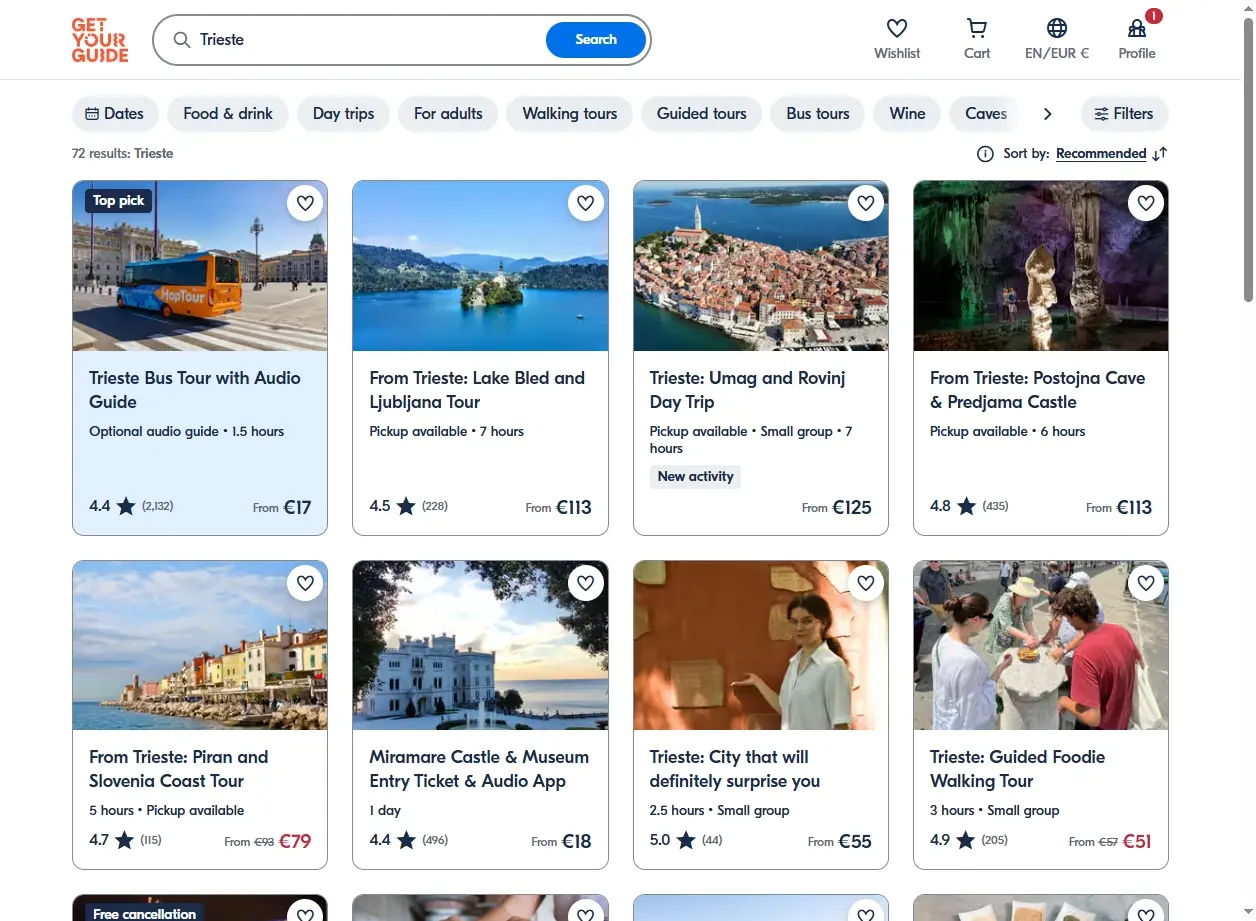Click the Top pick badge
This screenshot has width=1256, height=921.
point(119,201)
